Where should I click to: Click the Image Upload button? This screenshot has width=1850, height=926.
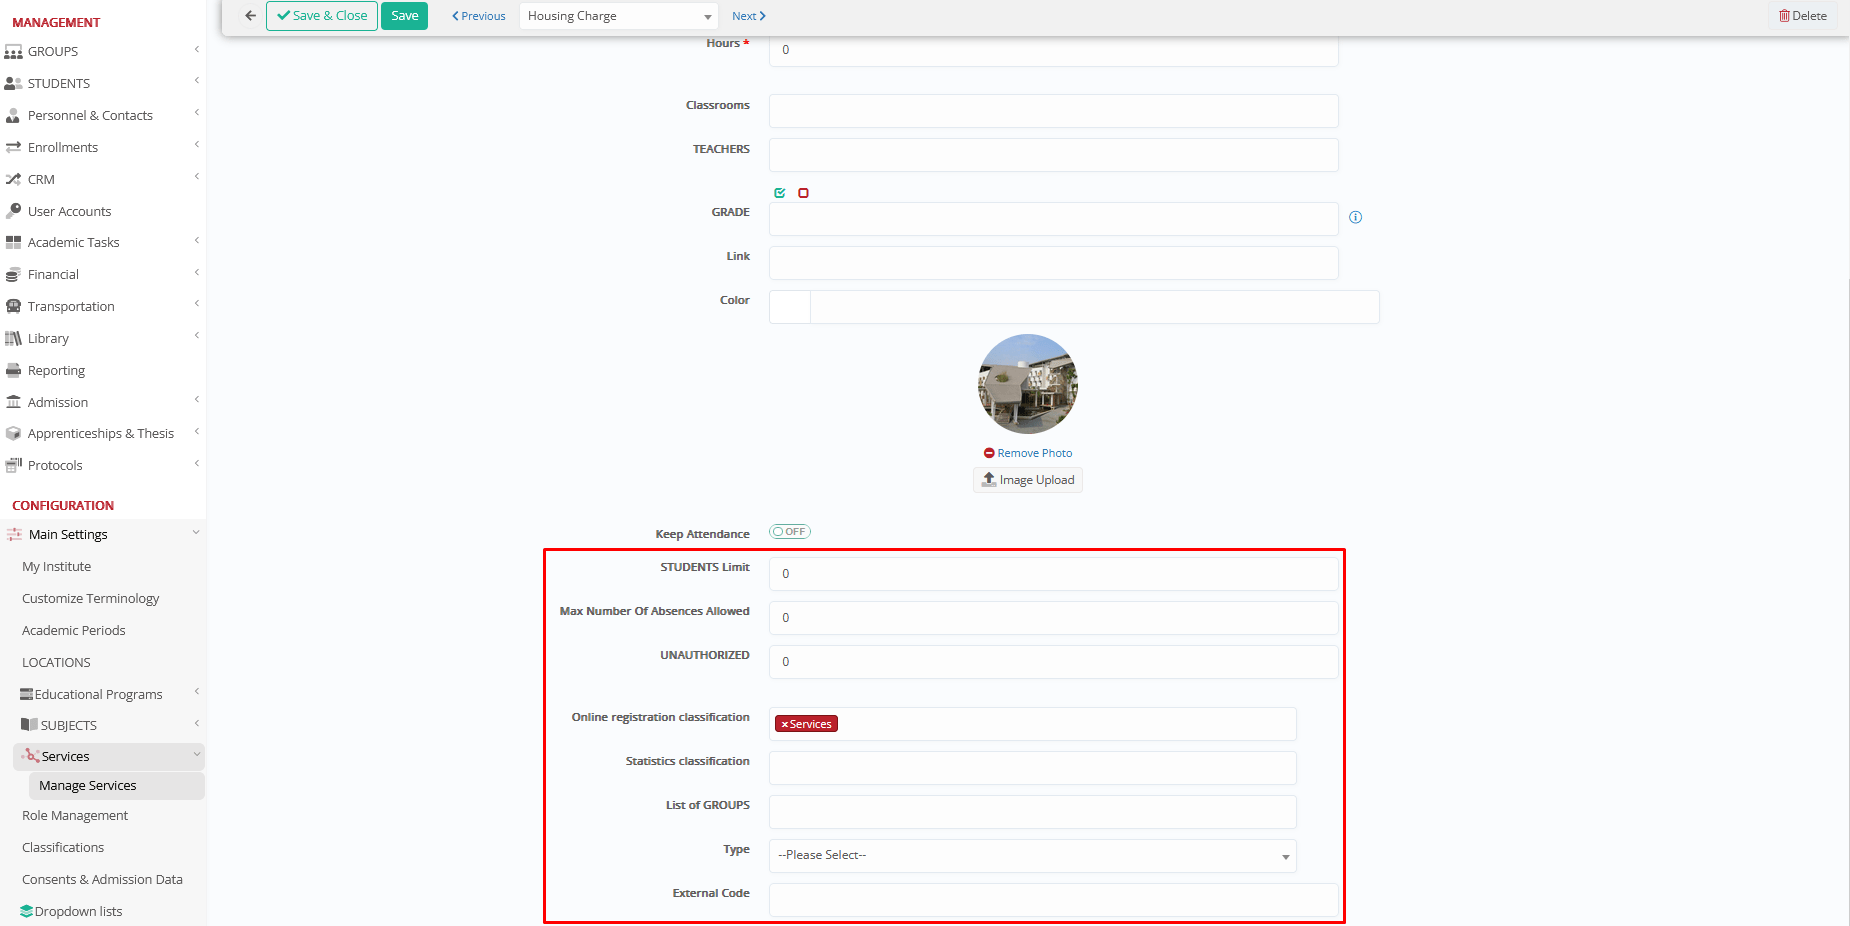(1028, 480)
